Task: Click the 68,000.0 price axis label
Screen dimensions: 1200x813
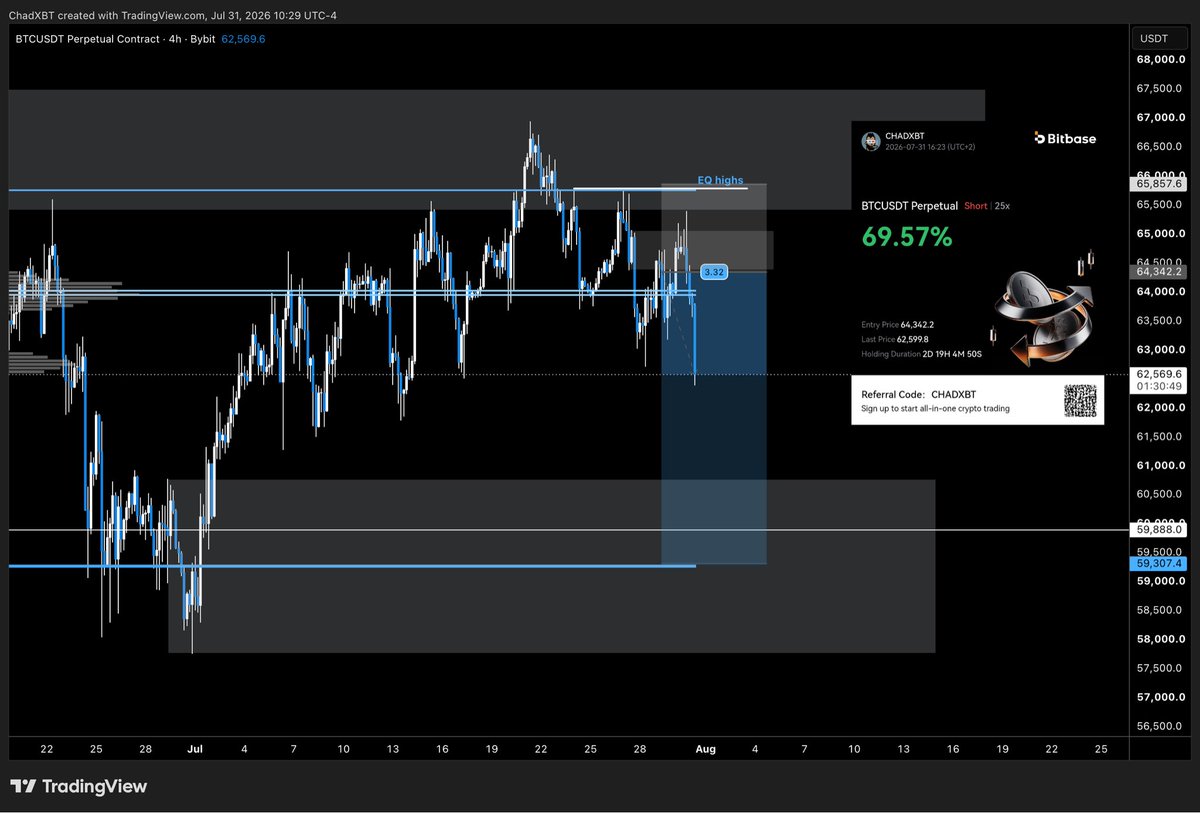Action: pos(1161,60)
